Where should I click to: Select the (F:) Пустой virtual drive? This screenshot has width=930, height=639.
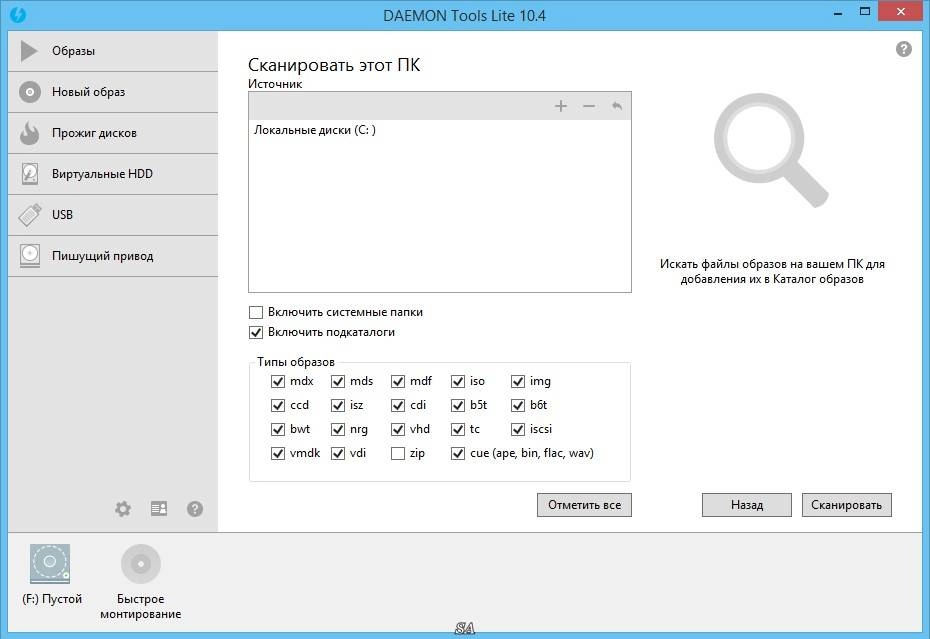[50, 564]
